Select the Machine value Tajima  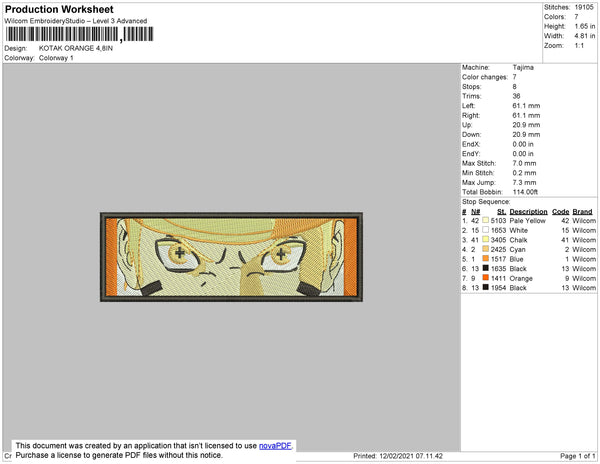tap(523, 67)
